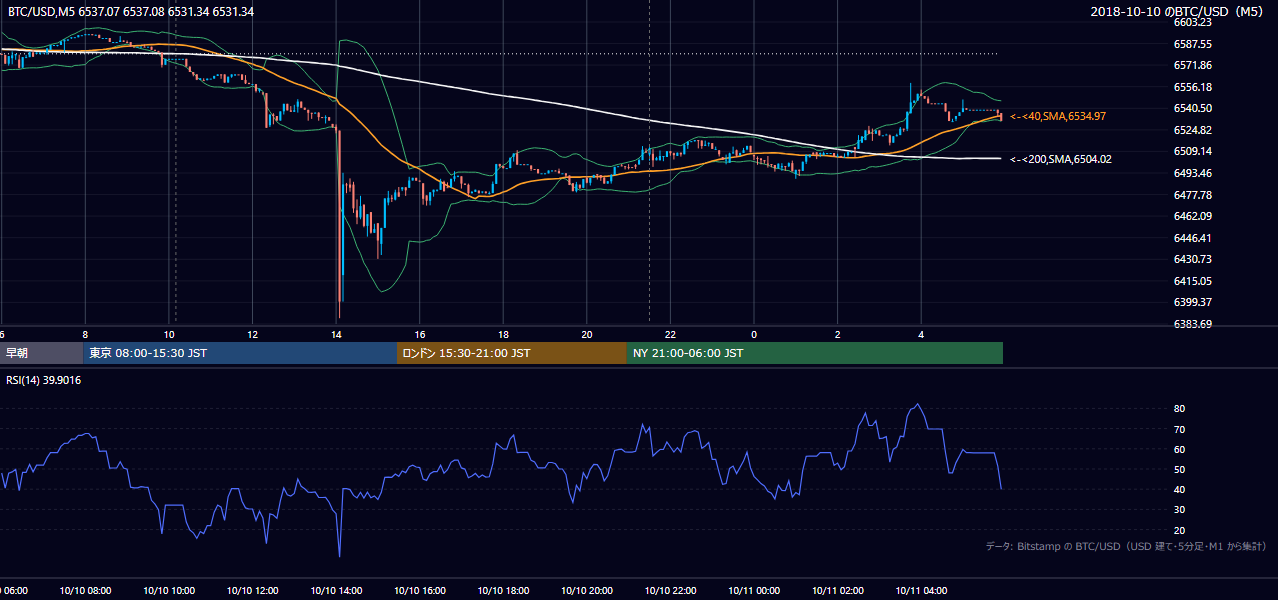
Task: Click the RSI(14) 39.9016 indicator label
Action: click(44, 380)
